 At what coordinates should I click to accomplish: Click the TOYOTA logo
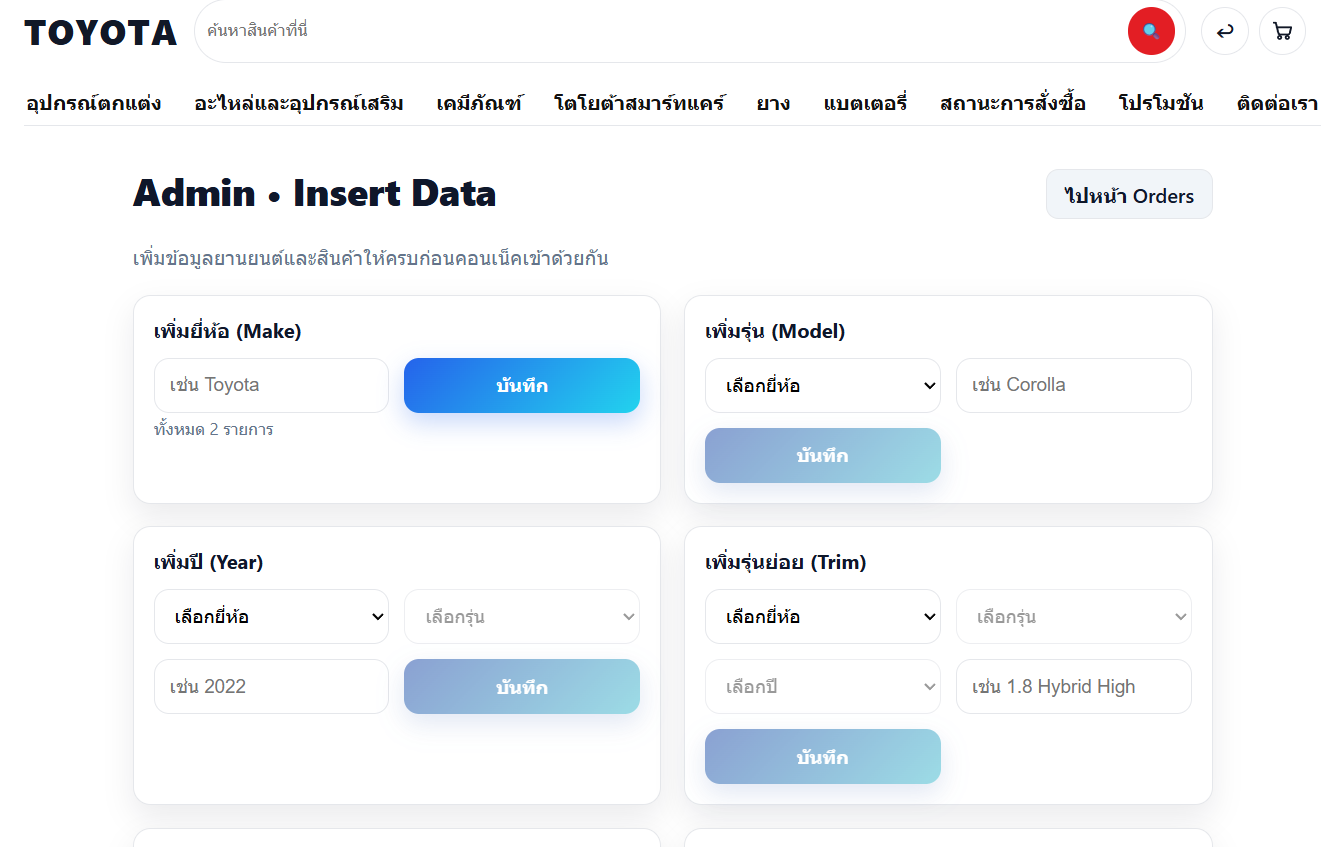click(x=99, y=31)
